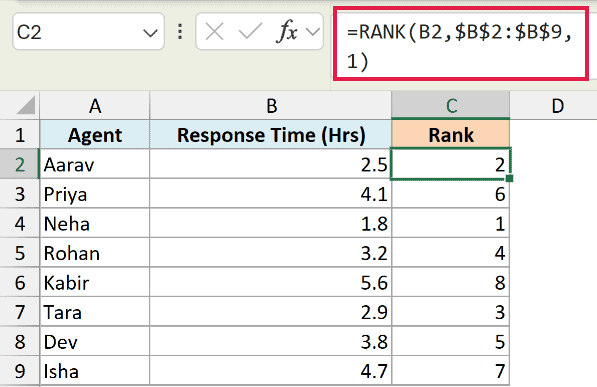Click response time 1.8 cell

pyautogui.click(x=271, y=223)
